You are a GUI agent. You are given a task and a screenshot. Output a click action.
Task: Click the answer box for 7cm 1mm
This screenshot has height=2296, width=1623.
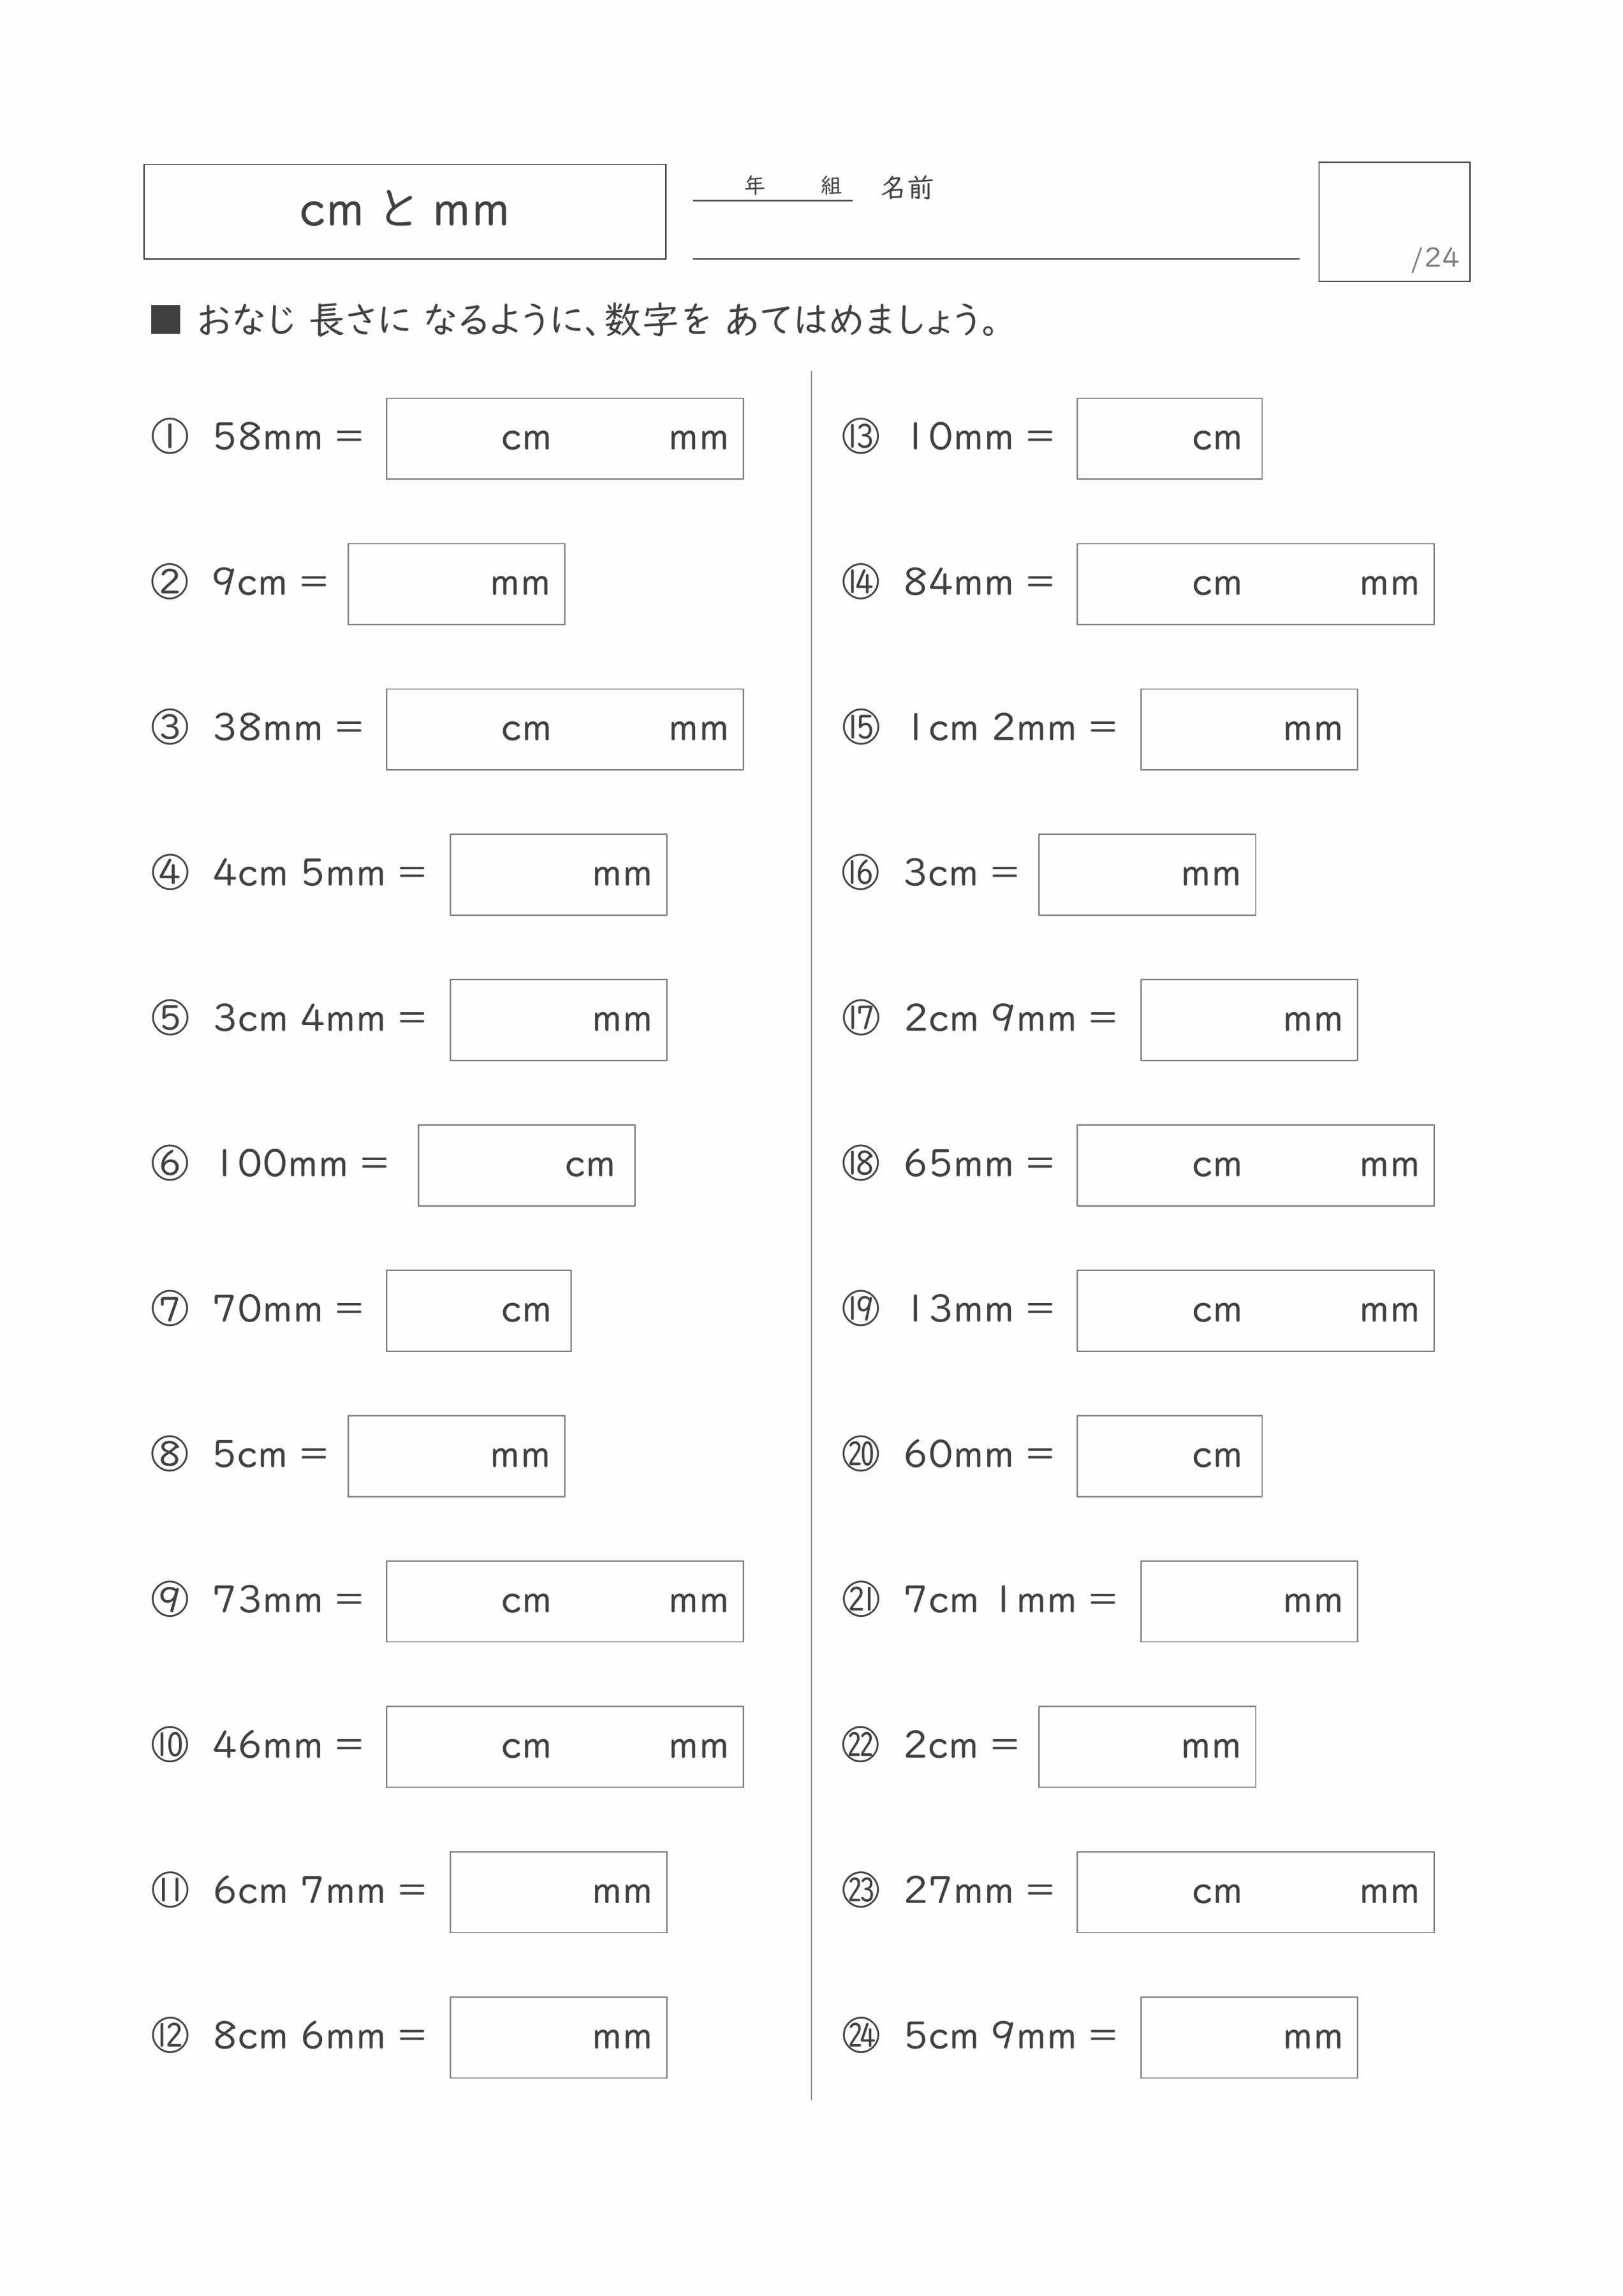[1249, 1601]
